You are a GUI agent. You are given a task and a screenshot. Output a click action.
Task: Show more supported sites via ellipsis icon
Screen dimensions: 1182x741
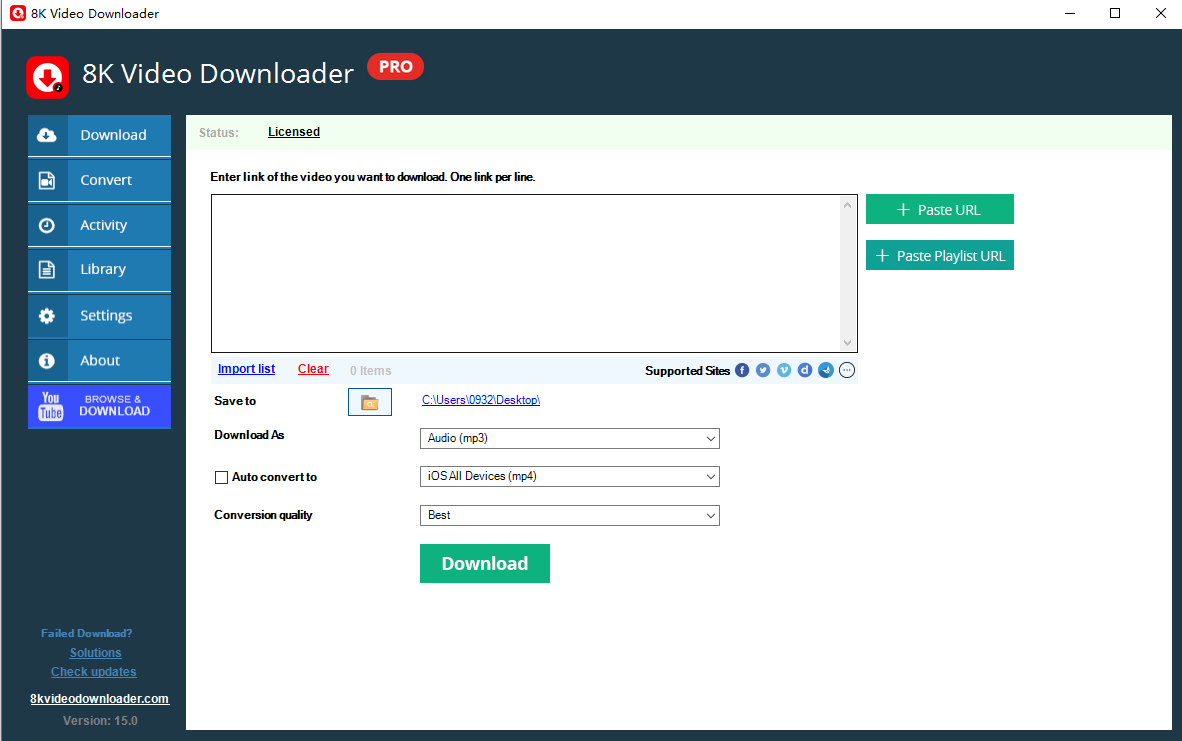coord(847,370)
